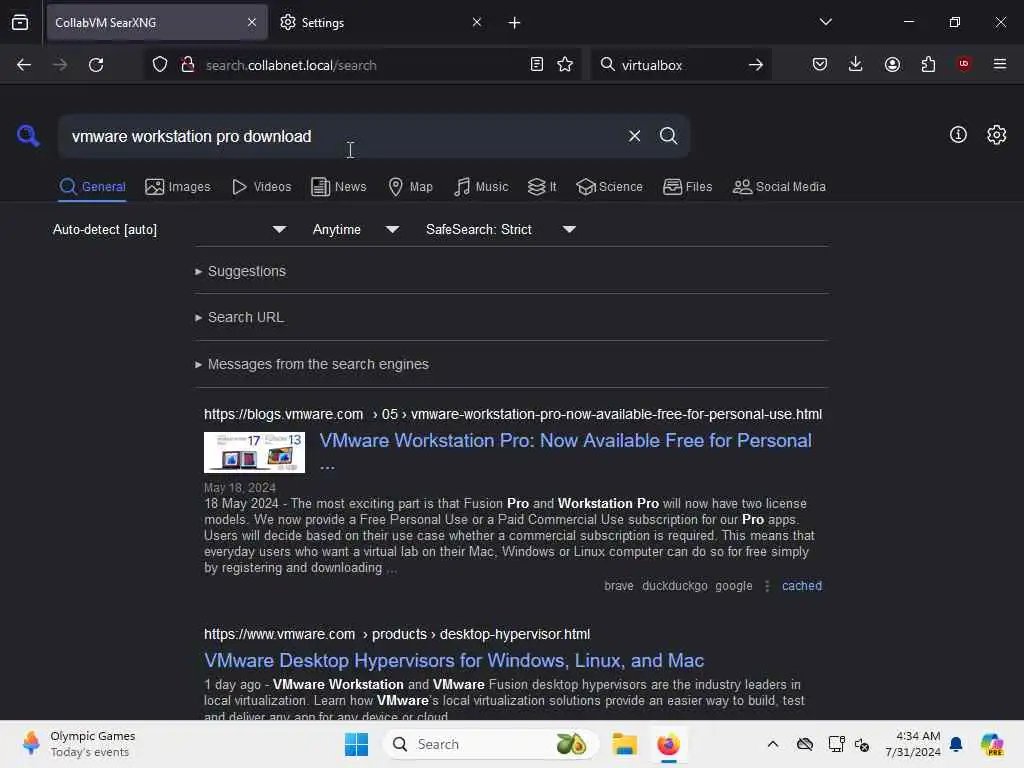Close the Settings tab
This screenshot has width=1024, height=768.
pyautogui.click(x=477, y=22)
